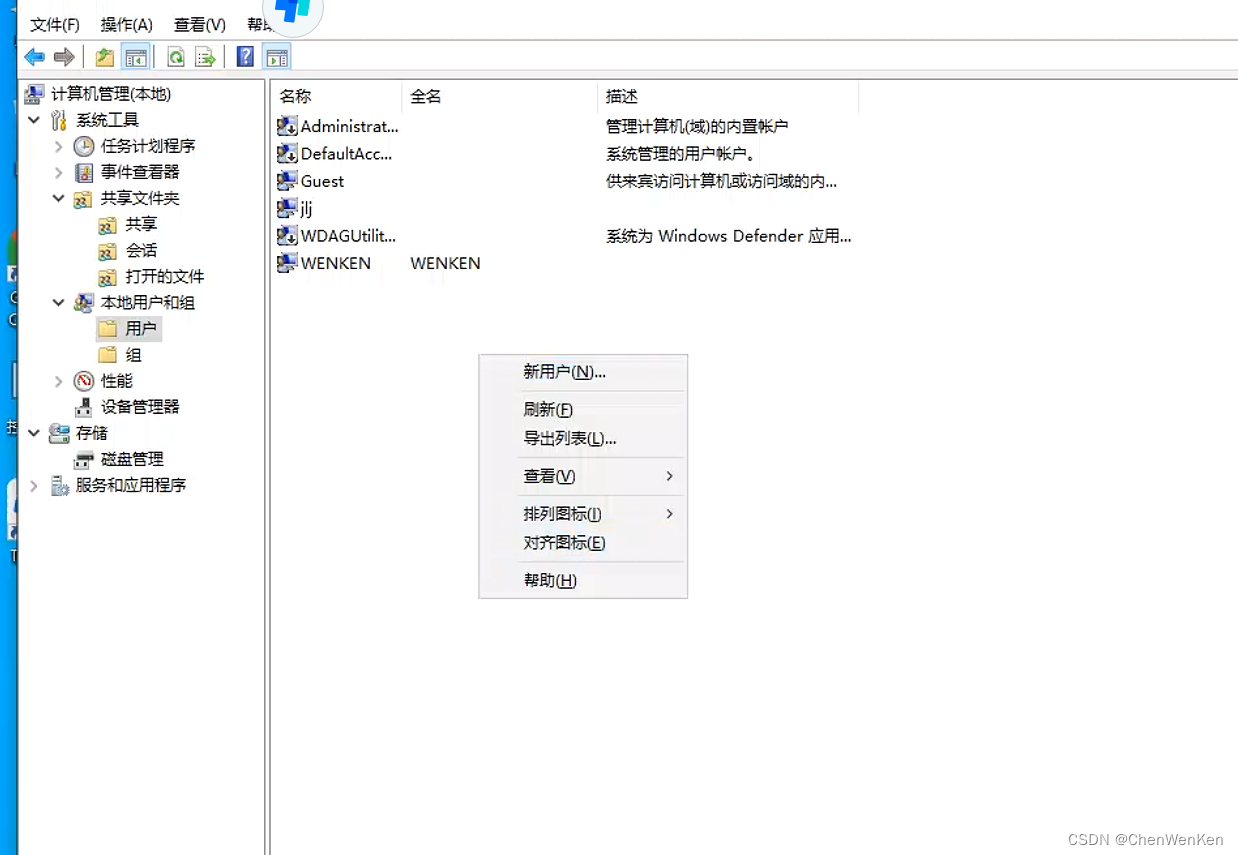Expand the 性能 node arrow
1238x855 pixels.
59,381
